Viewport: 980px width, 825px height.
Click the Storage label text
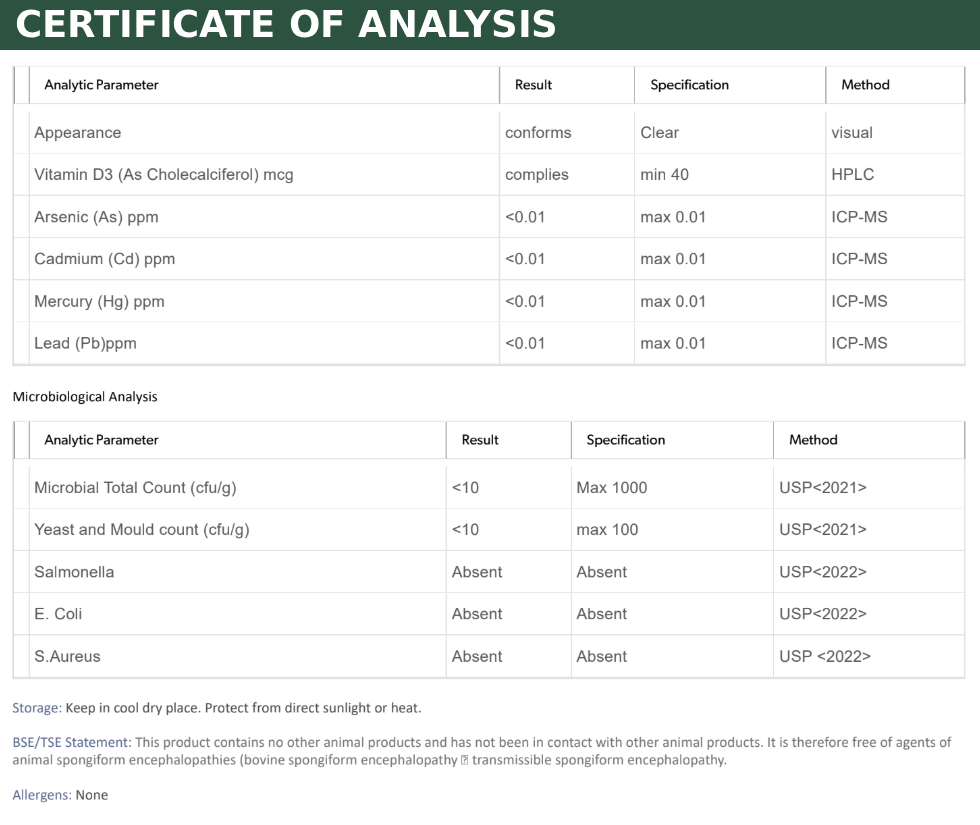[x=37, y=708]
